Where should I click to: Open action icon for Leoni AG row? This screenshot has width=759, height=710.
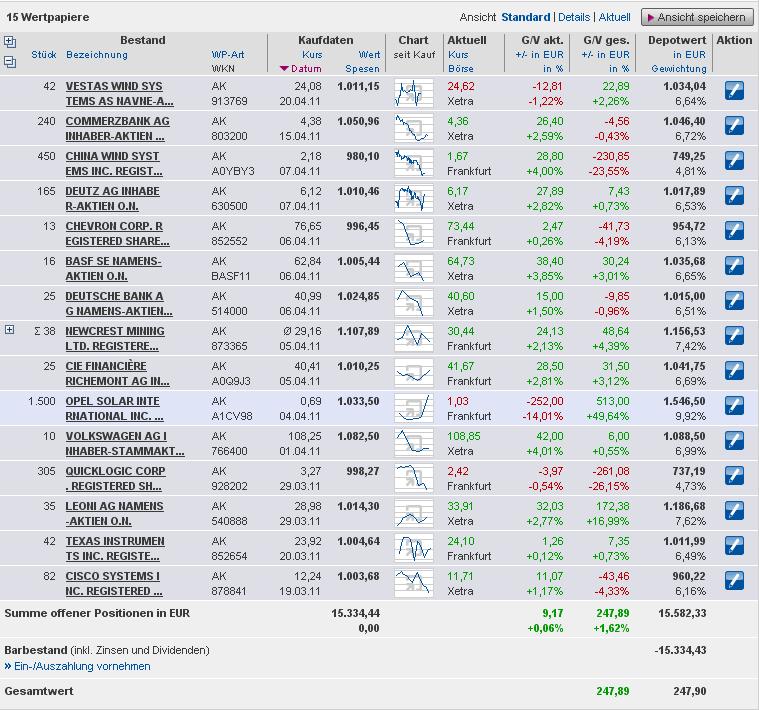click(734, 510)
